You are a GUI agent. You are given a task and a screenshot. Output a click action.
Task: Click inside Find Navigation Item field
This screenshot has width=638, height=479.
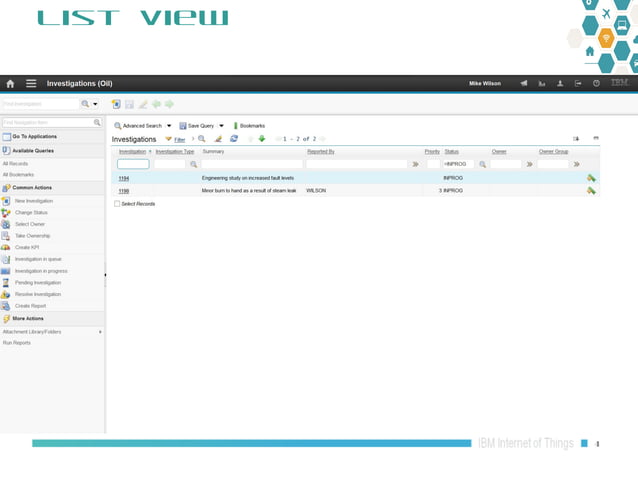pyautogui.click(x=48, y=122)
